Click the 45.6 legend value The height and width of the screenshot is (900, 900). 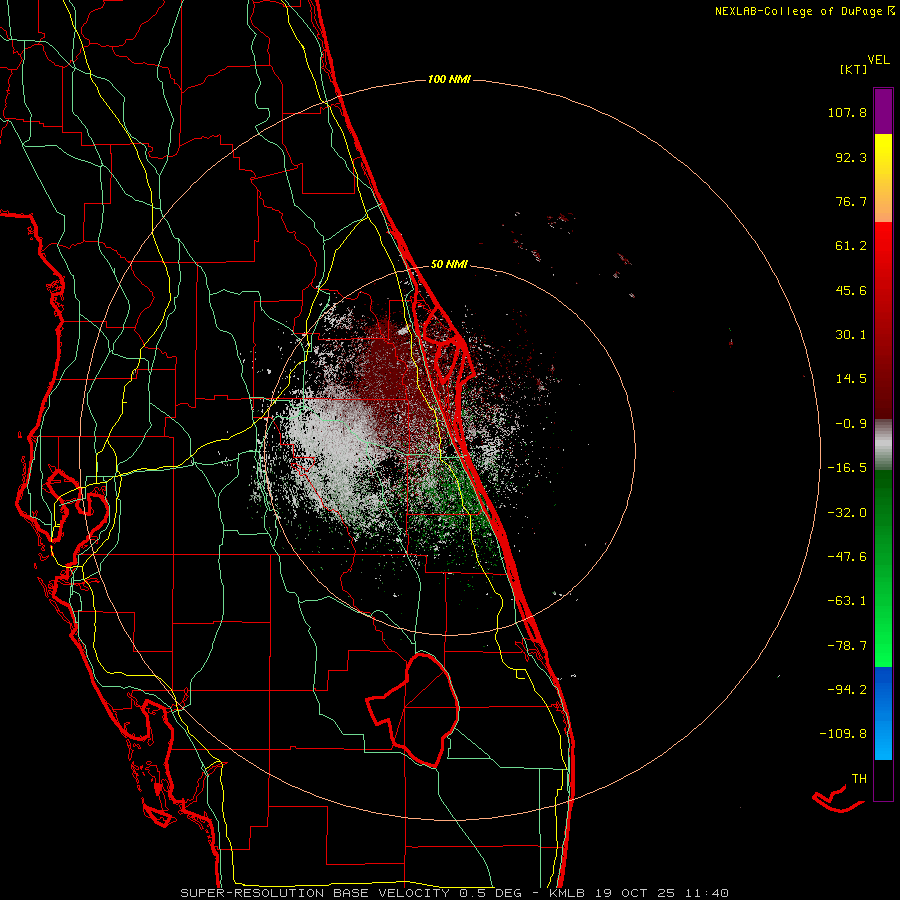(851, 290)
